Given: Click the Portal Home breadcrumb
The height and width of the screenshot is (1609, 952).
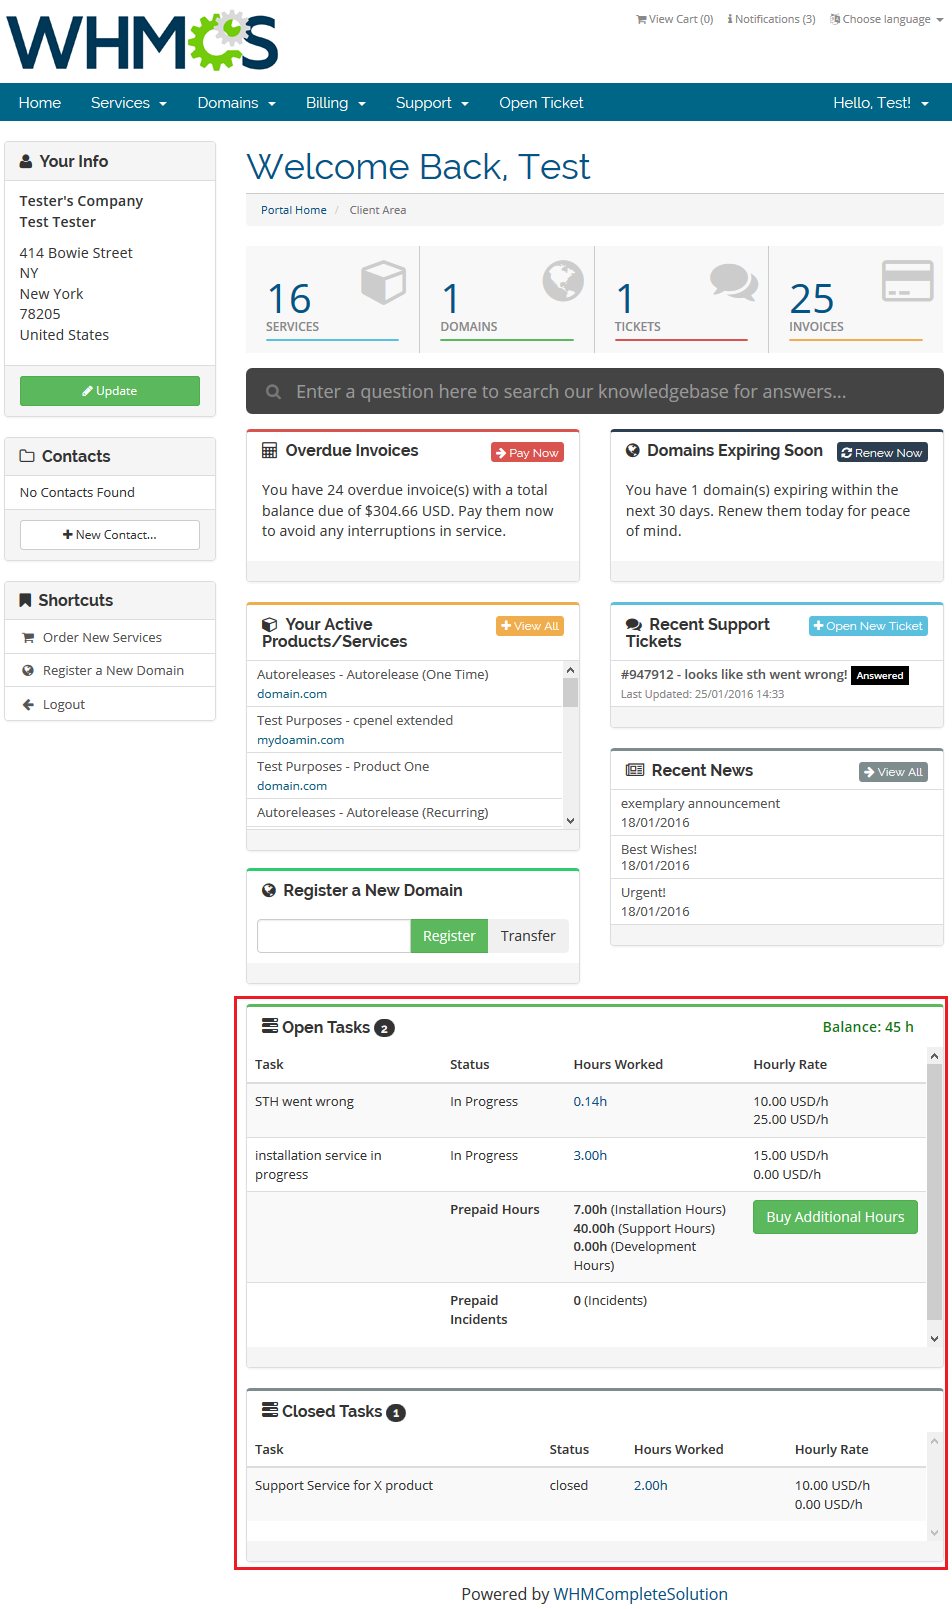Looking at the screenshot, I should click(x=294, y=210).
